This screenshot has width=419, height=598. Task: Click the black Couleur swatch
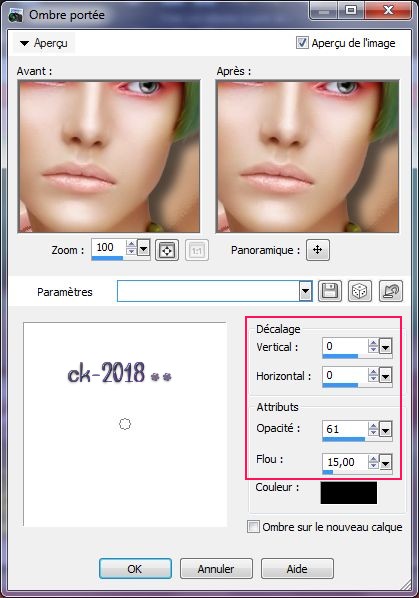[348, 492]
